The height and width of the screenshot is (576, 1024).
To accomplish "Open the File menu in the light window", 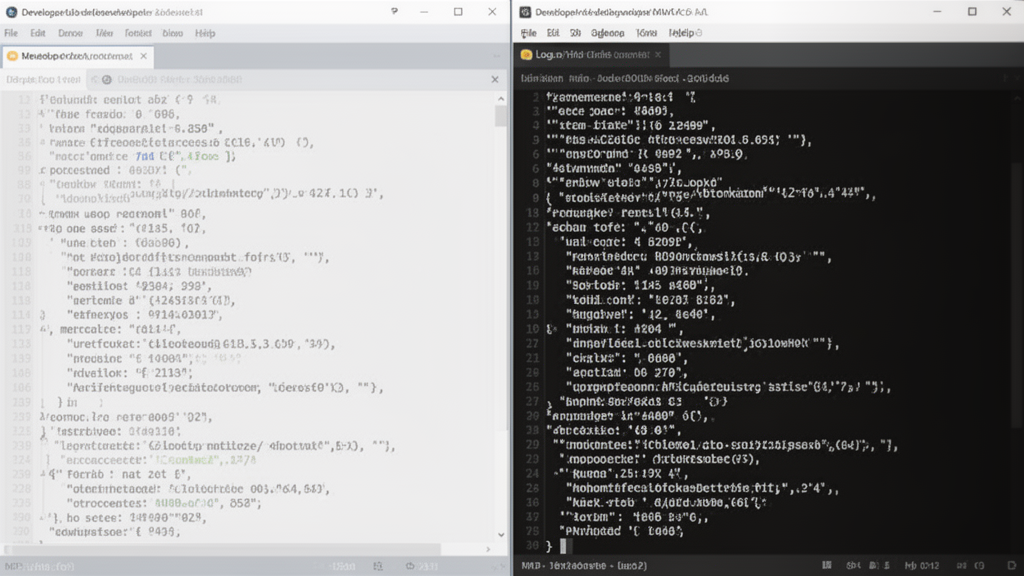I will click(x=11, y=33).
